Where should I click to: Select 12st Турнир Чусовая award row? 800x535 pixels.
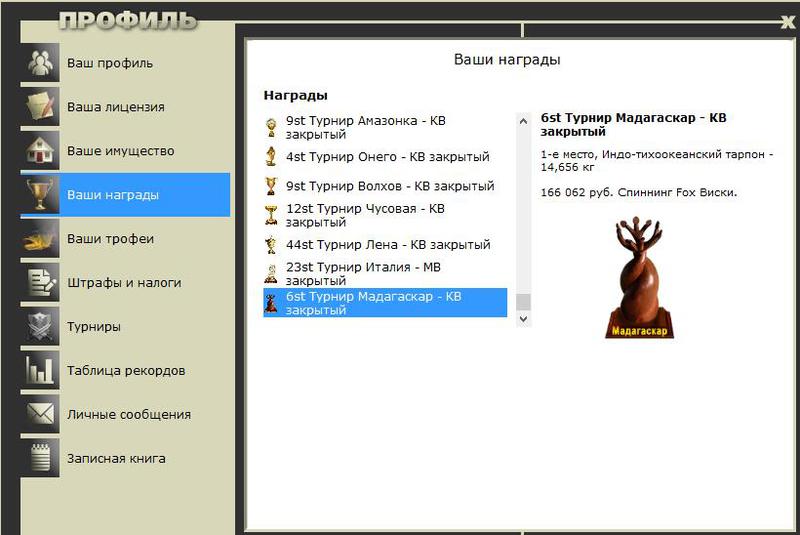click(385, 215)
